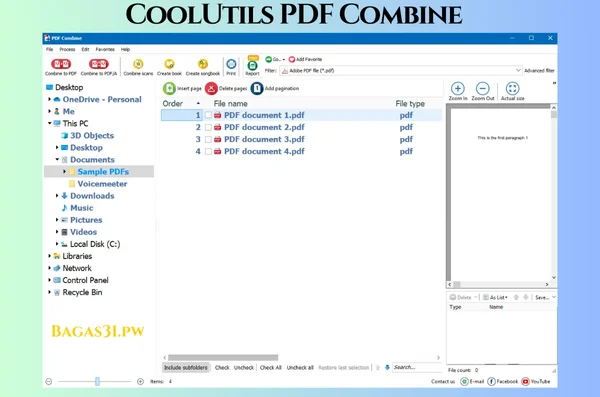The image size is (600, 397).
Task: Check the box for PDF document 3.pdf
Action: click(208, 139)
